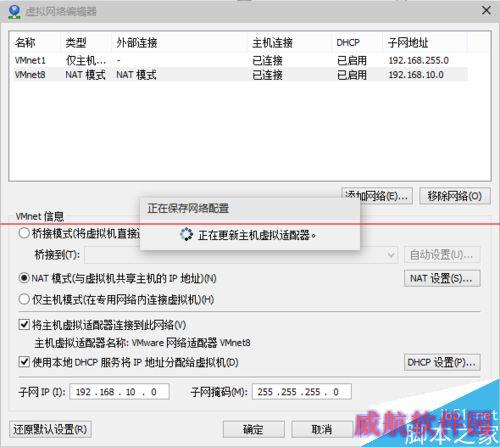Select the VMnet8 row
This screenshot has height=447, width=500.
(x=241, y=75)
